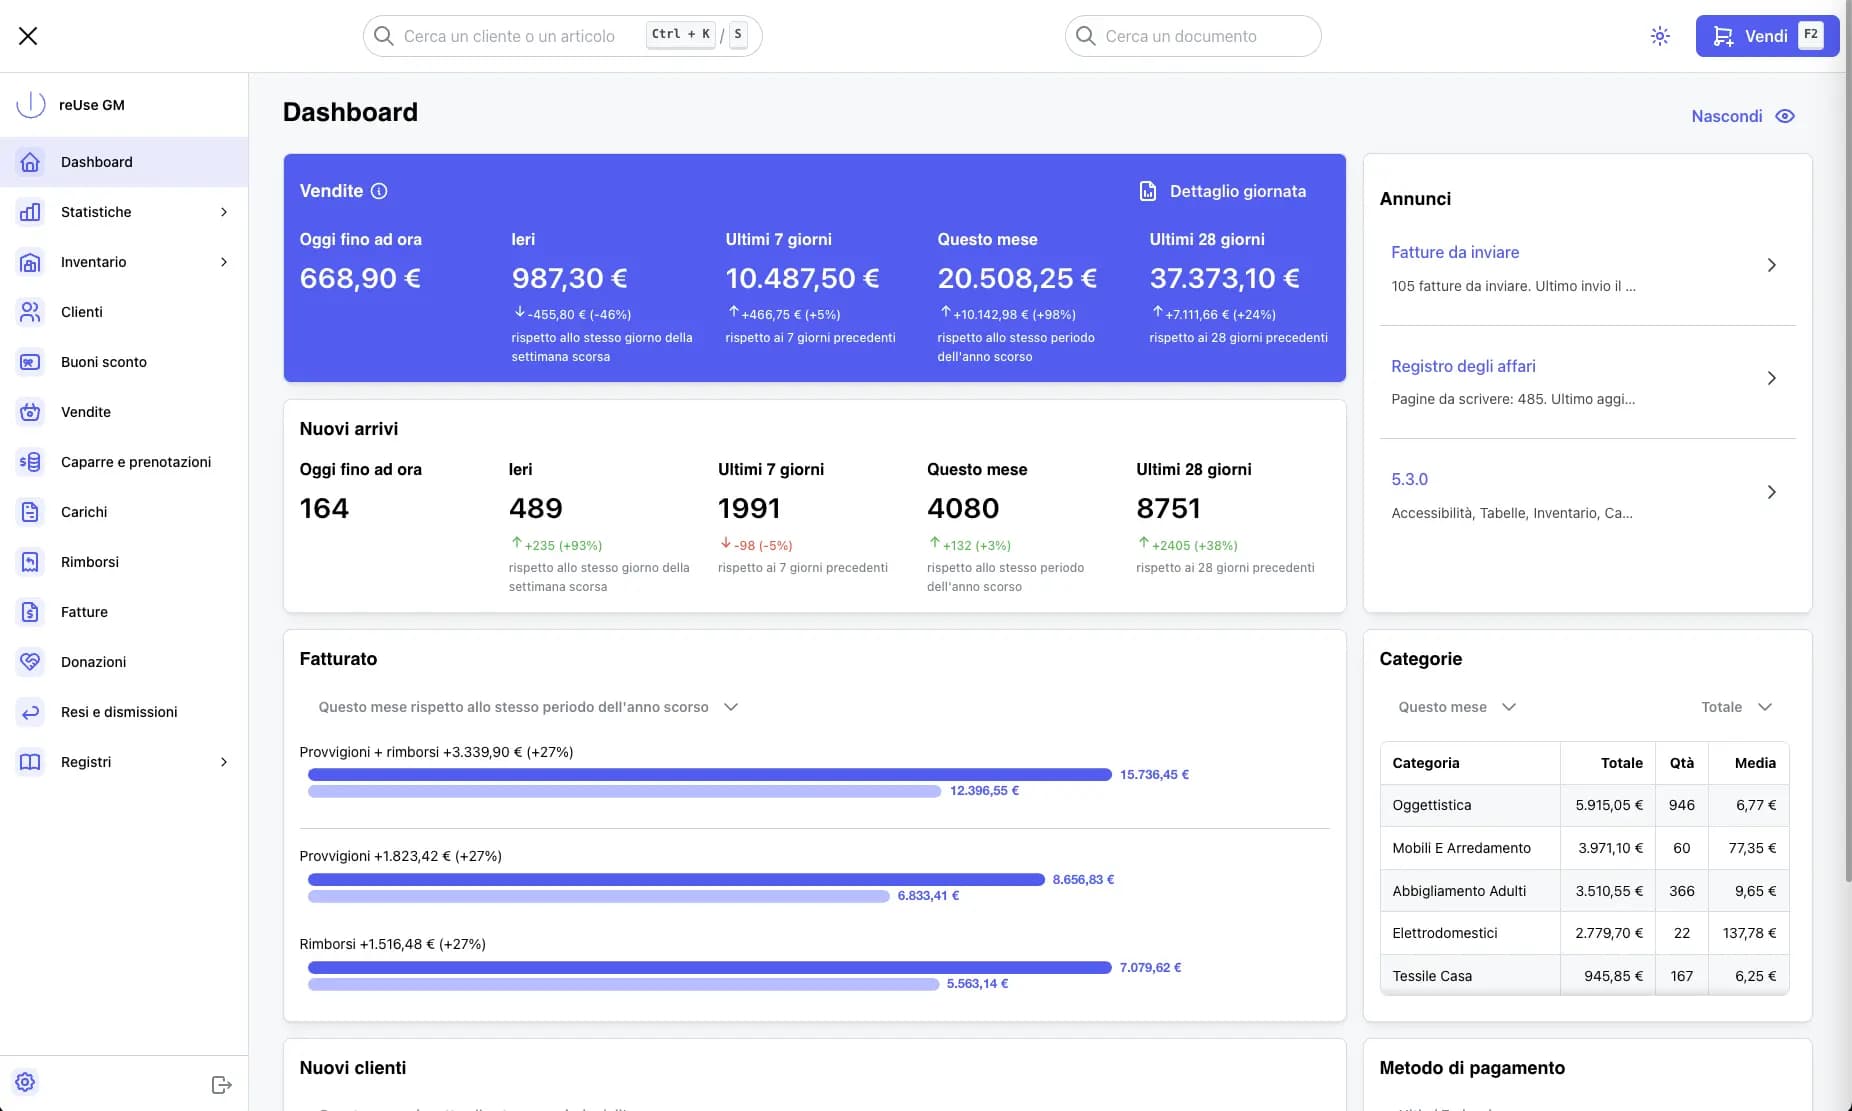Click the Carichi document icon
1852x1111 pixels.
pos(30,512)
